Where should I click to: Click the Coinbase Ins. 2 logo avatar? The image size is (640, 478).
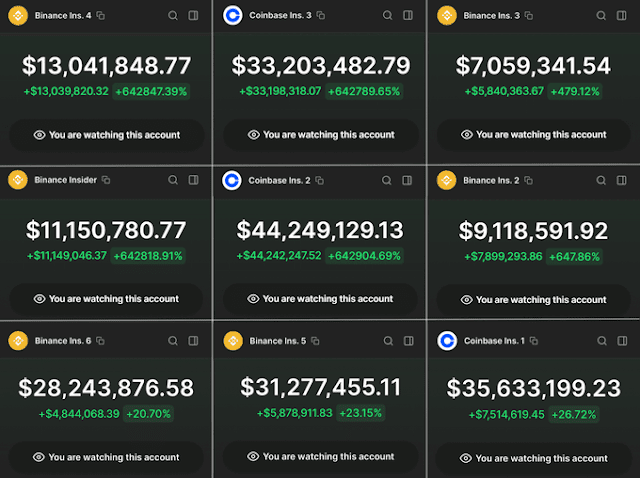(x=232, y=180)
